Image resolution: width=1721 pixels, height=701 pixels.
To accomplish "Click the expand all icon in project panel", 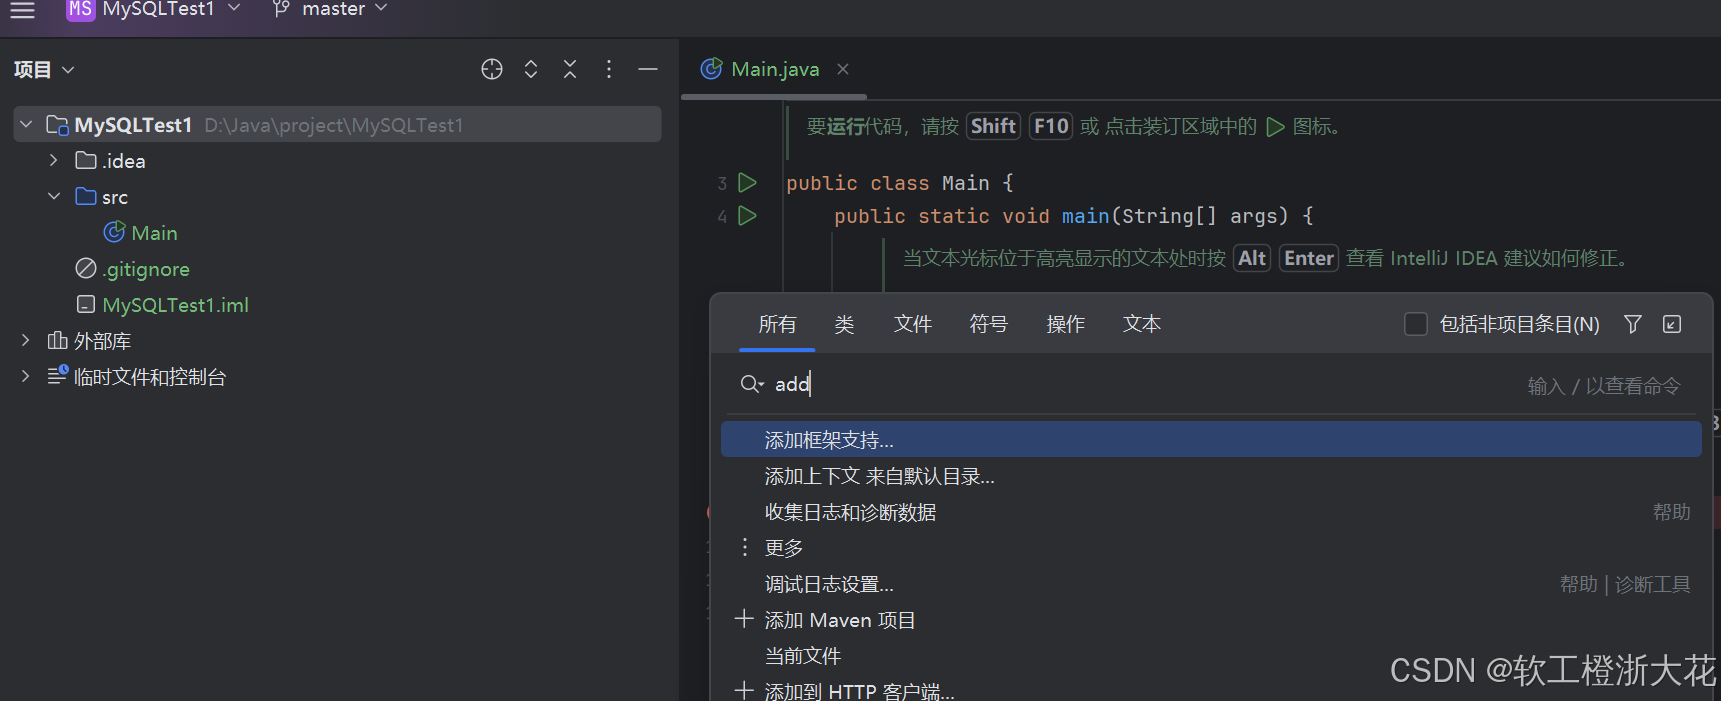I will (x=531, y=69).
